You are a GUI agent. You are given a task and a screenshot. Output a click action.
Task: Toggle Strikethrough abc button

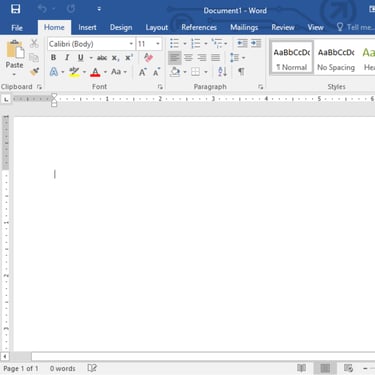pyautogui.click(x=102, y=58)
